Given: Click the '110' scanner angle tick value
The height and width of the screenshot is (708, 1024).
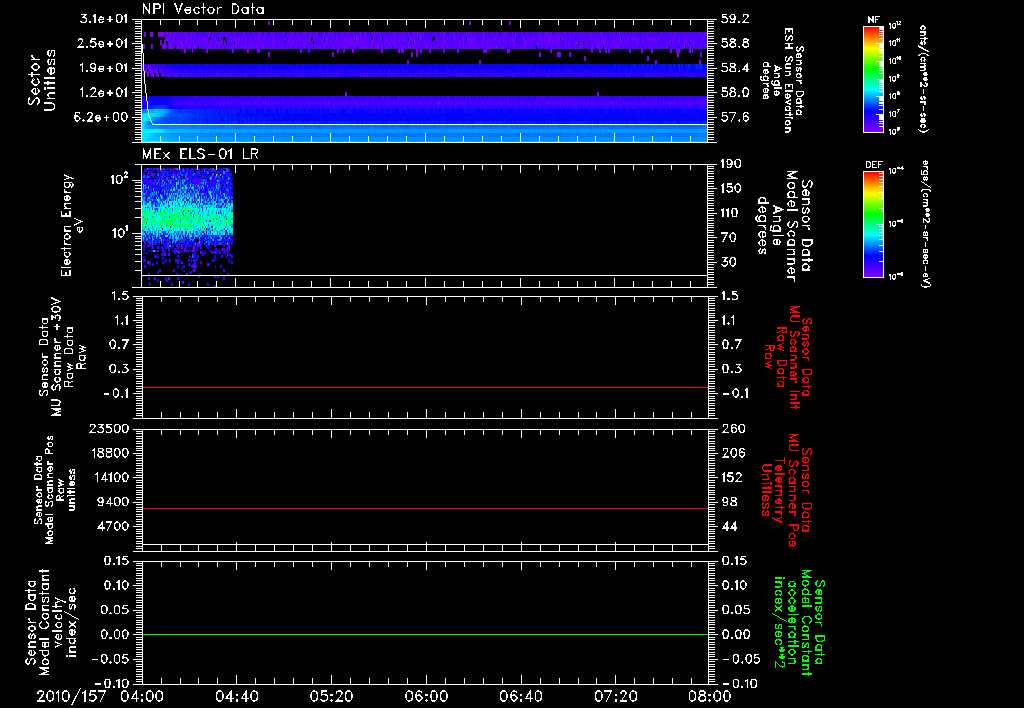Looking at the screenshot, I should pos(731,213).
